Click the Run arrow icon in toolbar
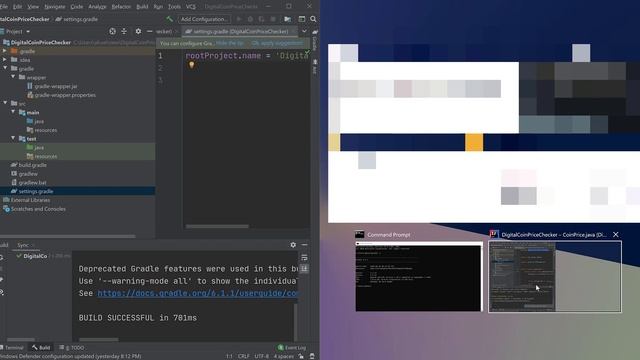640x360 pixels. point(239,19)
